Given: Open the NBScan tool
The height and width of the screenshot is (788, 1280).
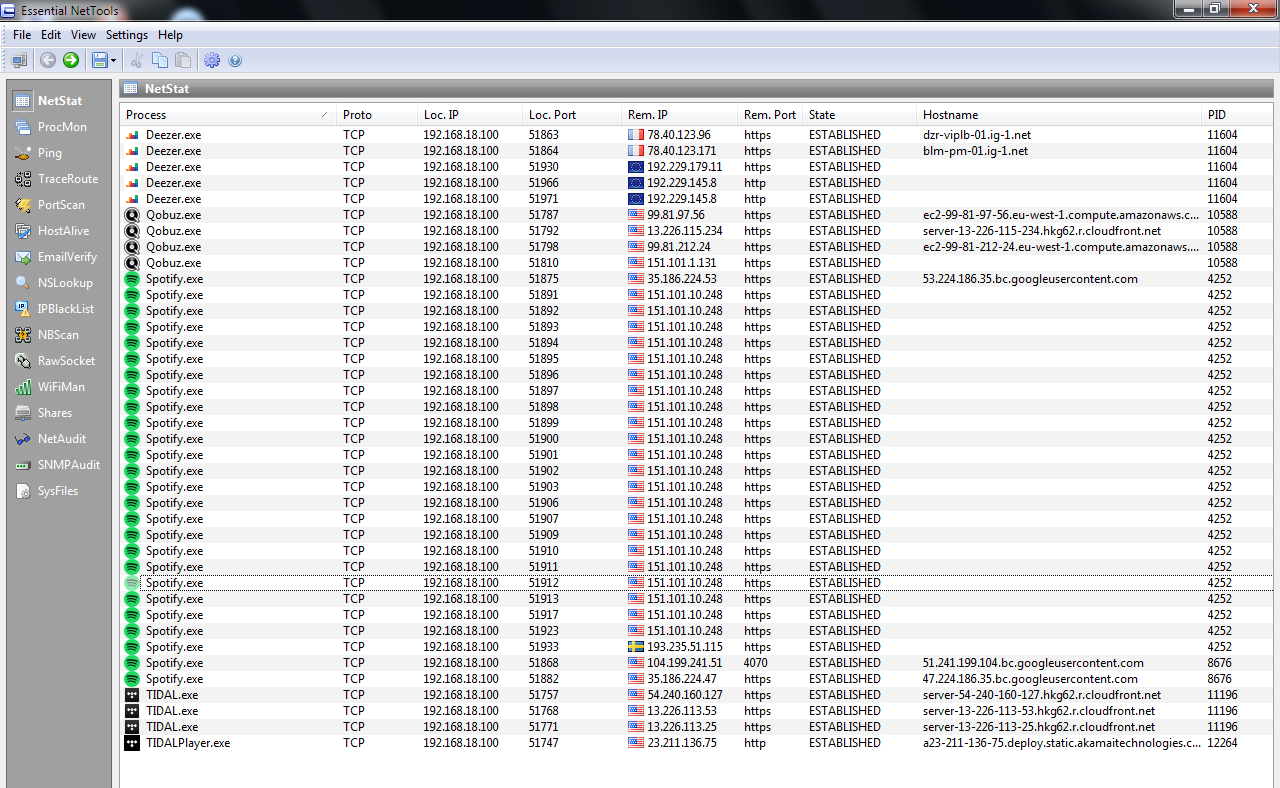Looking at the screenshot, I should (x=47, y=335).
